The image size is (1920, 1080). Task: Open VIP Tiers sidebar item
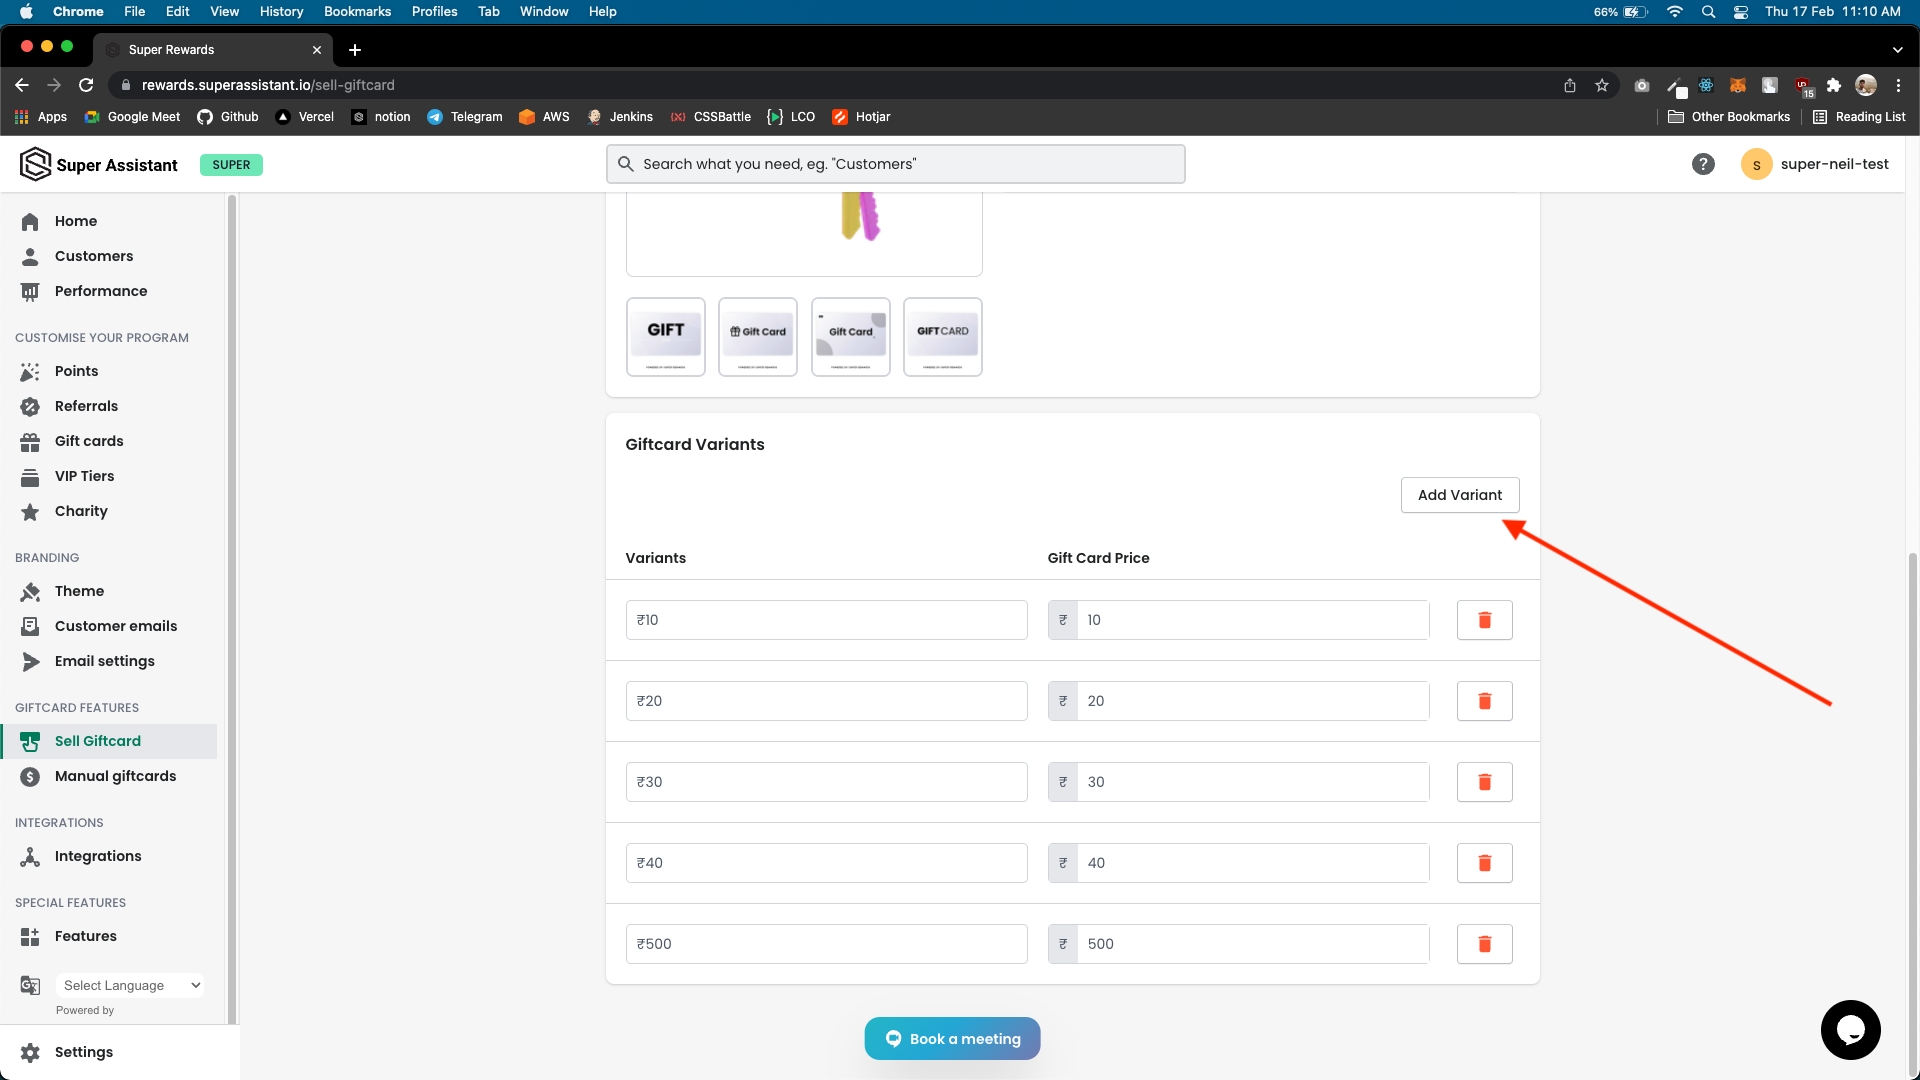pyautogui.click(x=84, y=476)
